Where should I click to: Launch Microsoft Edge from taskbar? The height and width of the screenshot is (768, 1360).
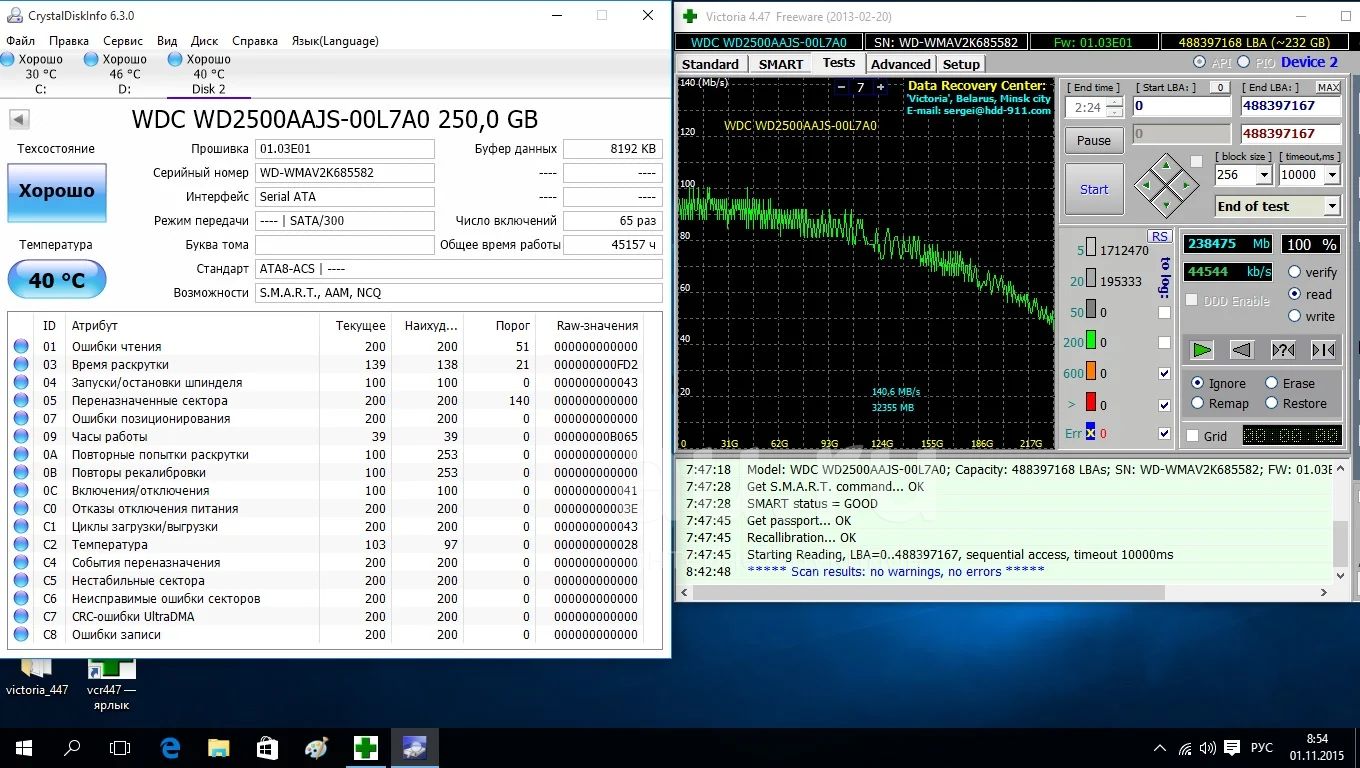170,747
